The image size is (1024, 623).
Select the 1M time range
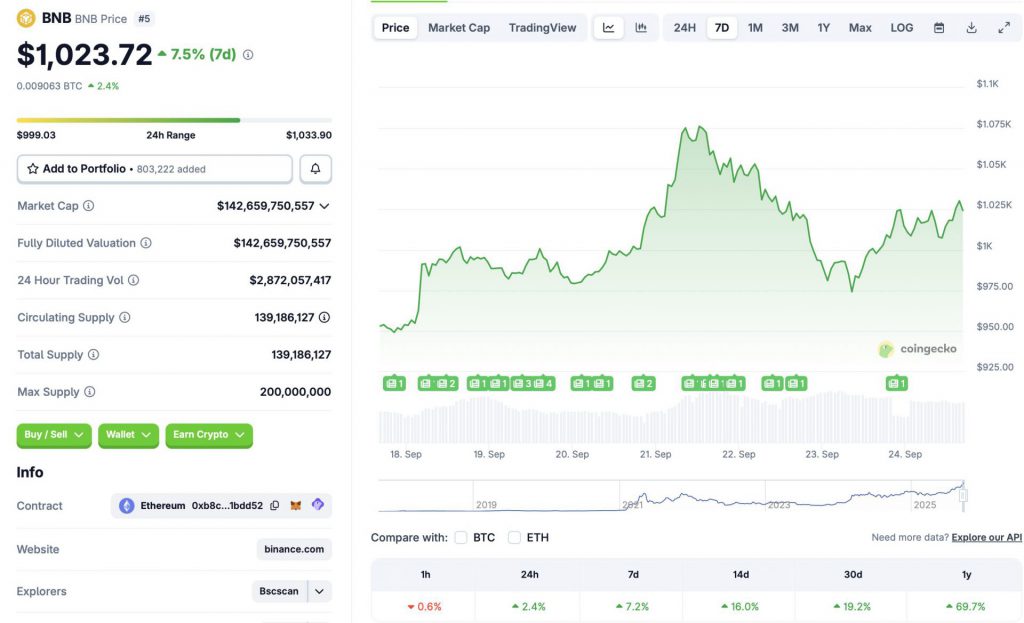pyautogui.click(x=756, y=27)
